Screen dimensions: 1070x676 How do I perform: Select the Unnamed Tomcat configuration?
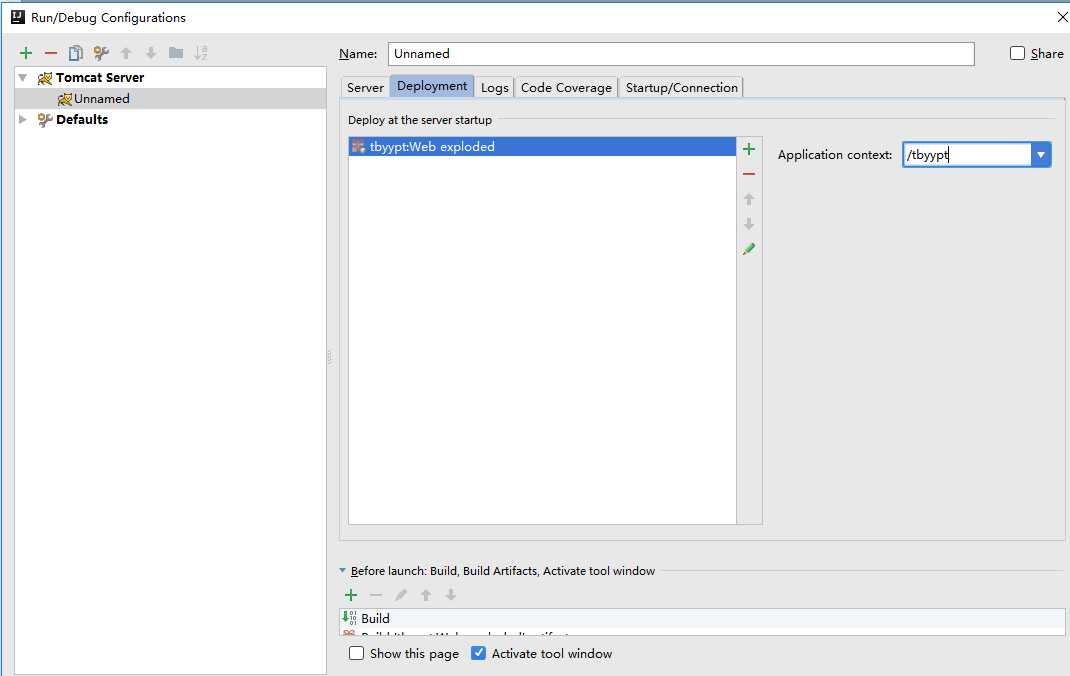pyautogui.click(x=170, y=99)
